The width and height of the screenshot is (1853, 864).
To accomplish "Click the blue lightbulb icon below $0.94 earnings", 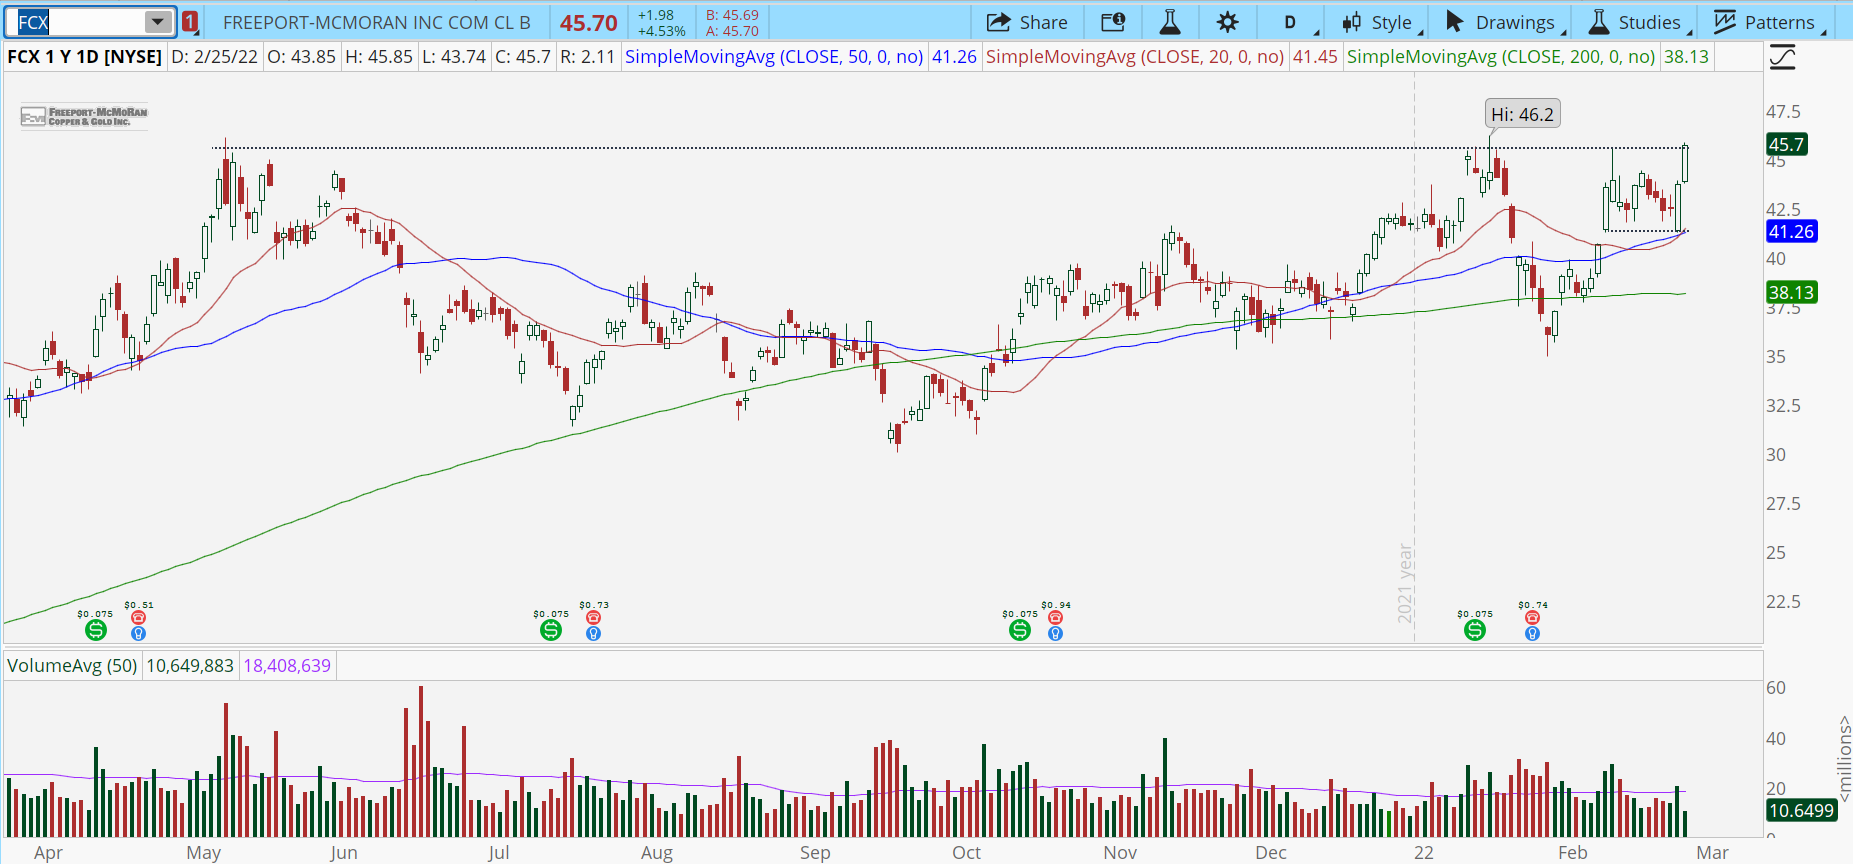I will 1055,633.
